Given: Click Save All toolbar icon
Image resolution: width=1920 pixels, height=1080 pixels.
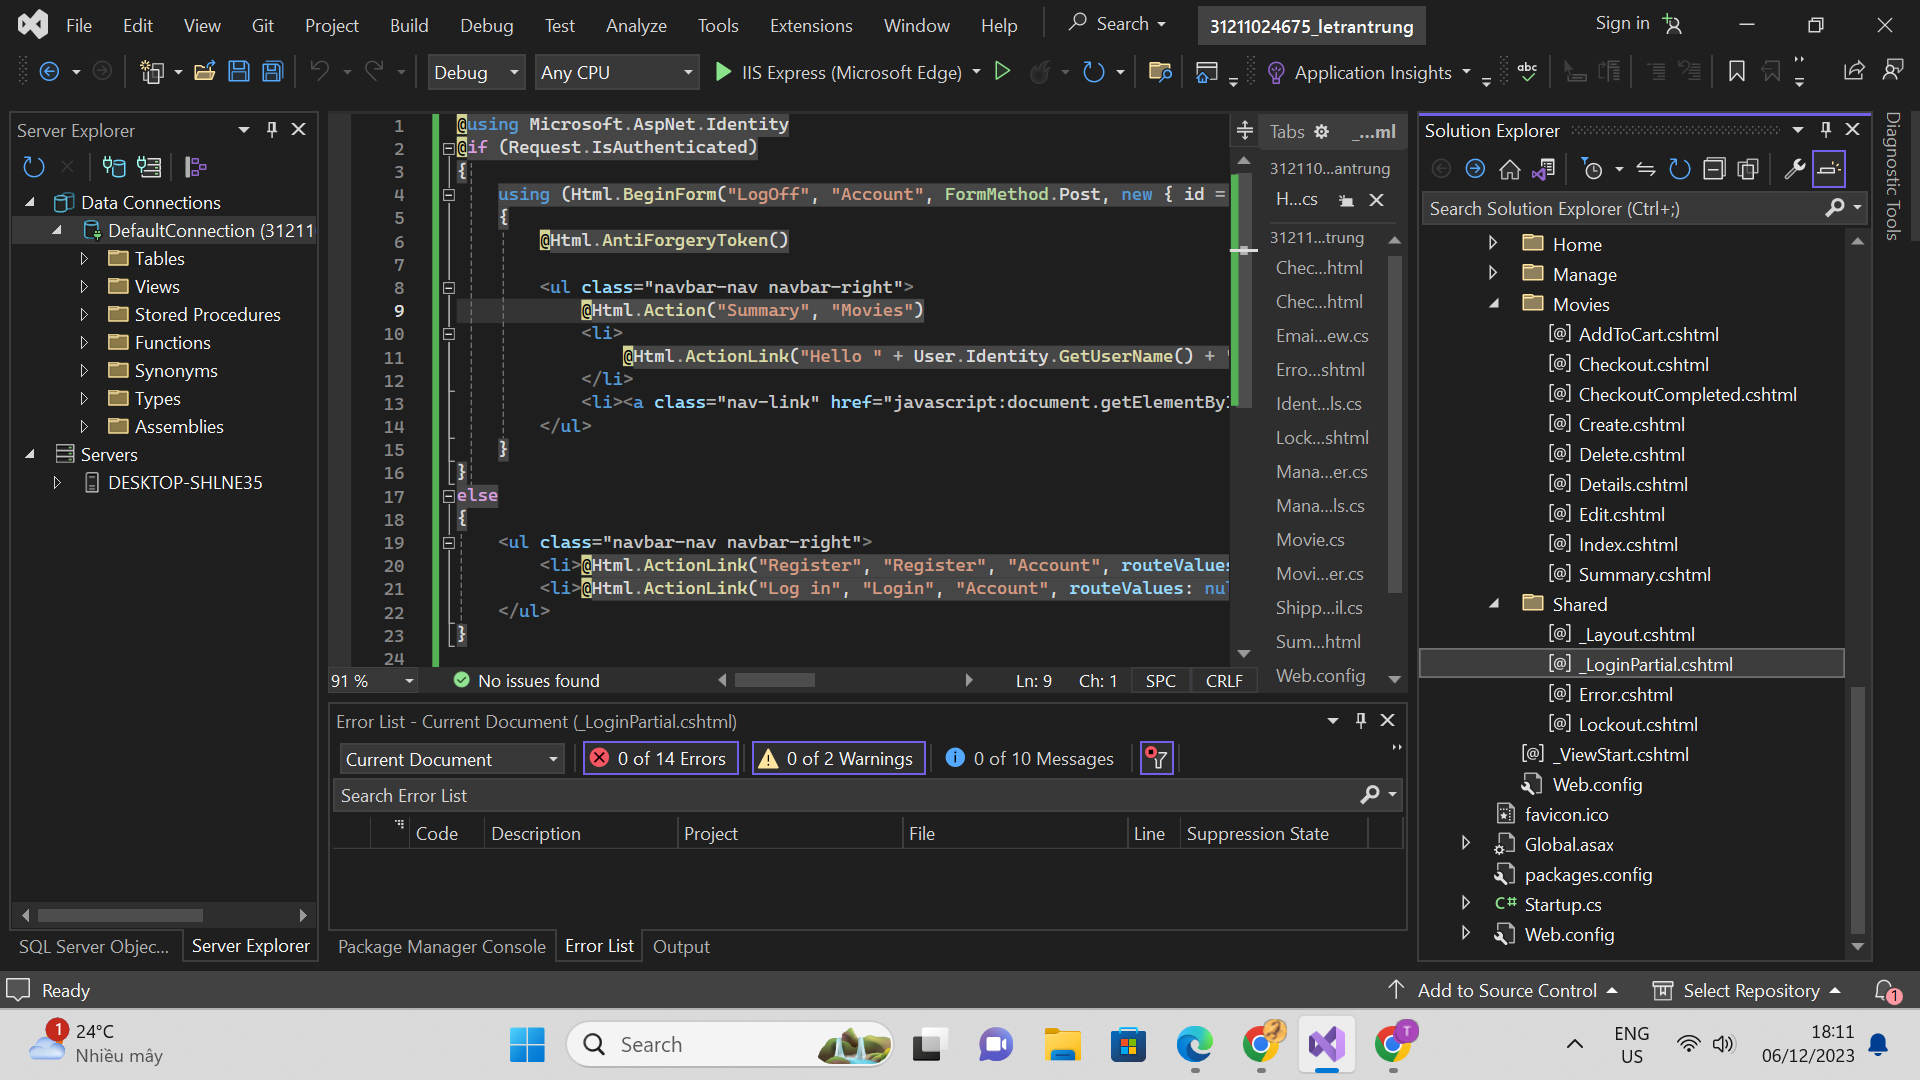Looking at the screenshot, I should 272,72.
